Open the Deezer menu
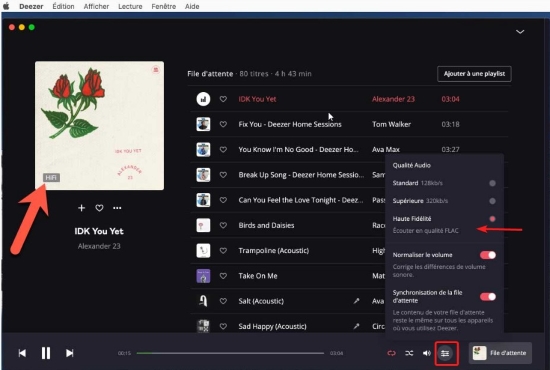The height and width of the screenshot is (370, 550). click(31, 6)
